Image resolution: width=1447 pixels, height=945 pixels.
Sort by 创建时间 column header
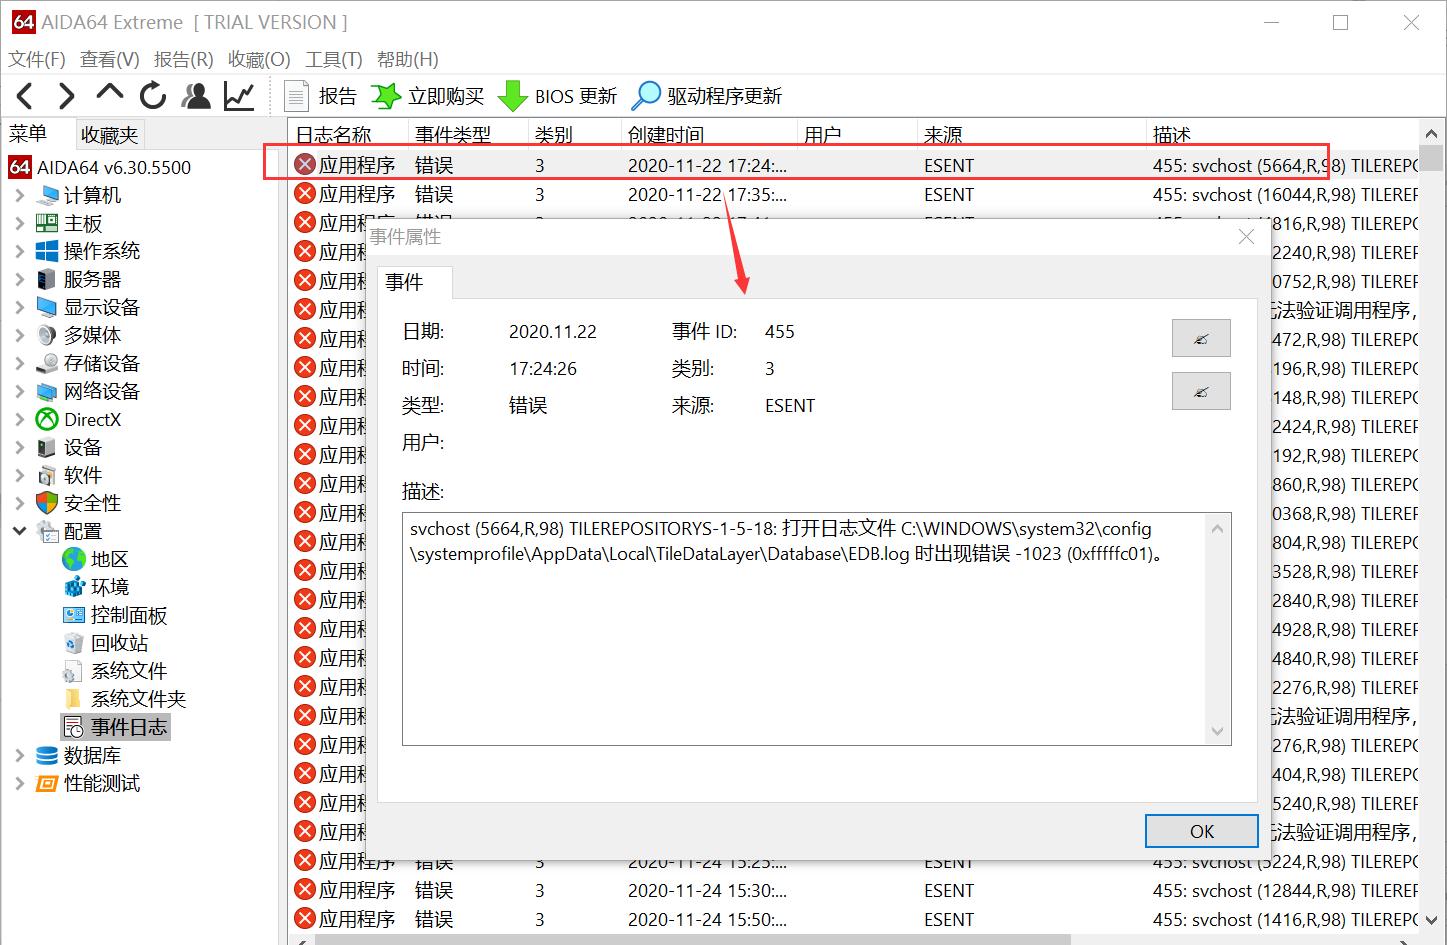tap(708, 134)
